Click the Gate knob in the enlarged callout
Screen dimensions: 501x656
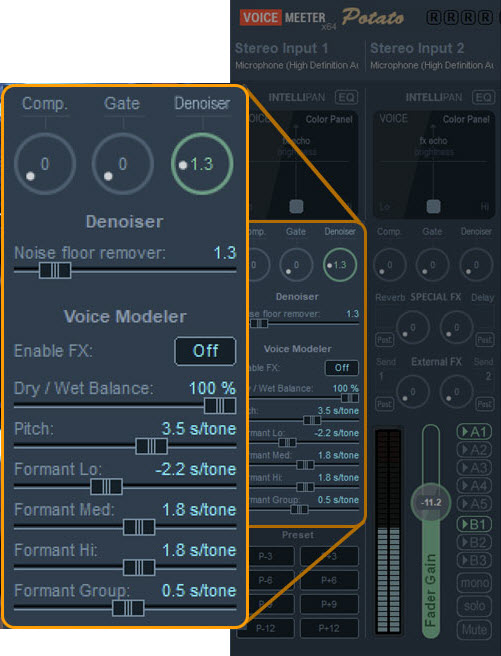(123, 164)
